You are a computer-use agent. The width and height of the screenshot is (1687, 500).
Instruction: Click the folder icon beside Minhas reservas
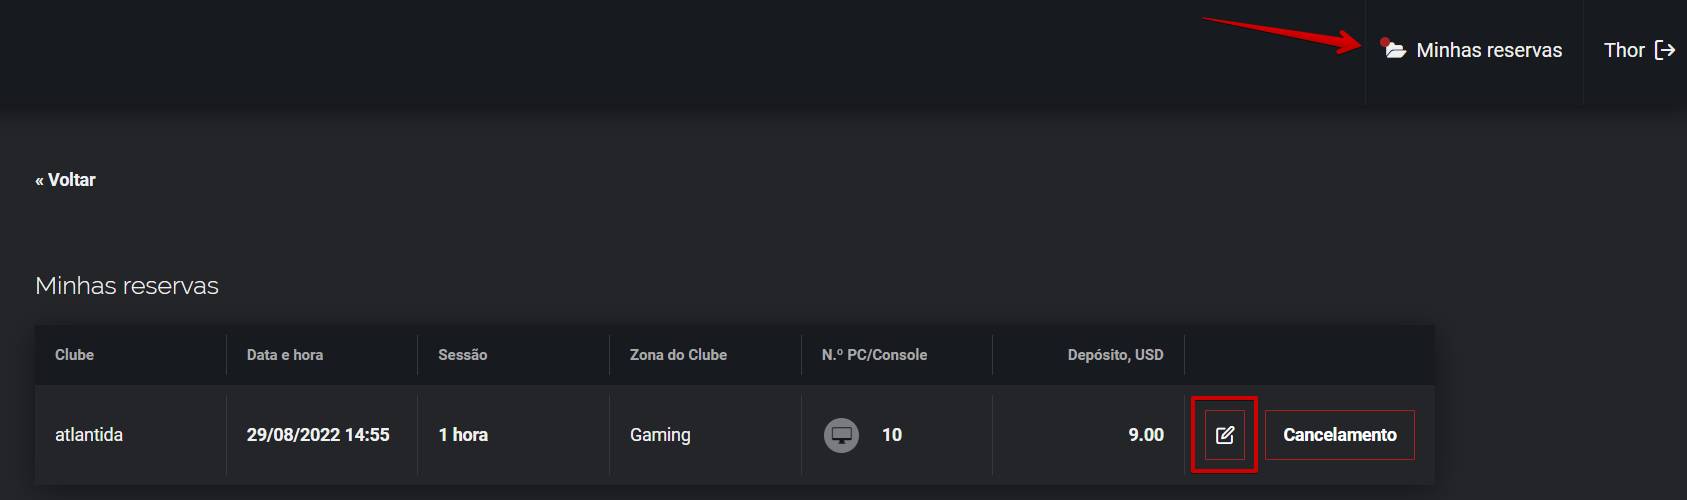pos(1395,50)
